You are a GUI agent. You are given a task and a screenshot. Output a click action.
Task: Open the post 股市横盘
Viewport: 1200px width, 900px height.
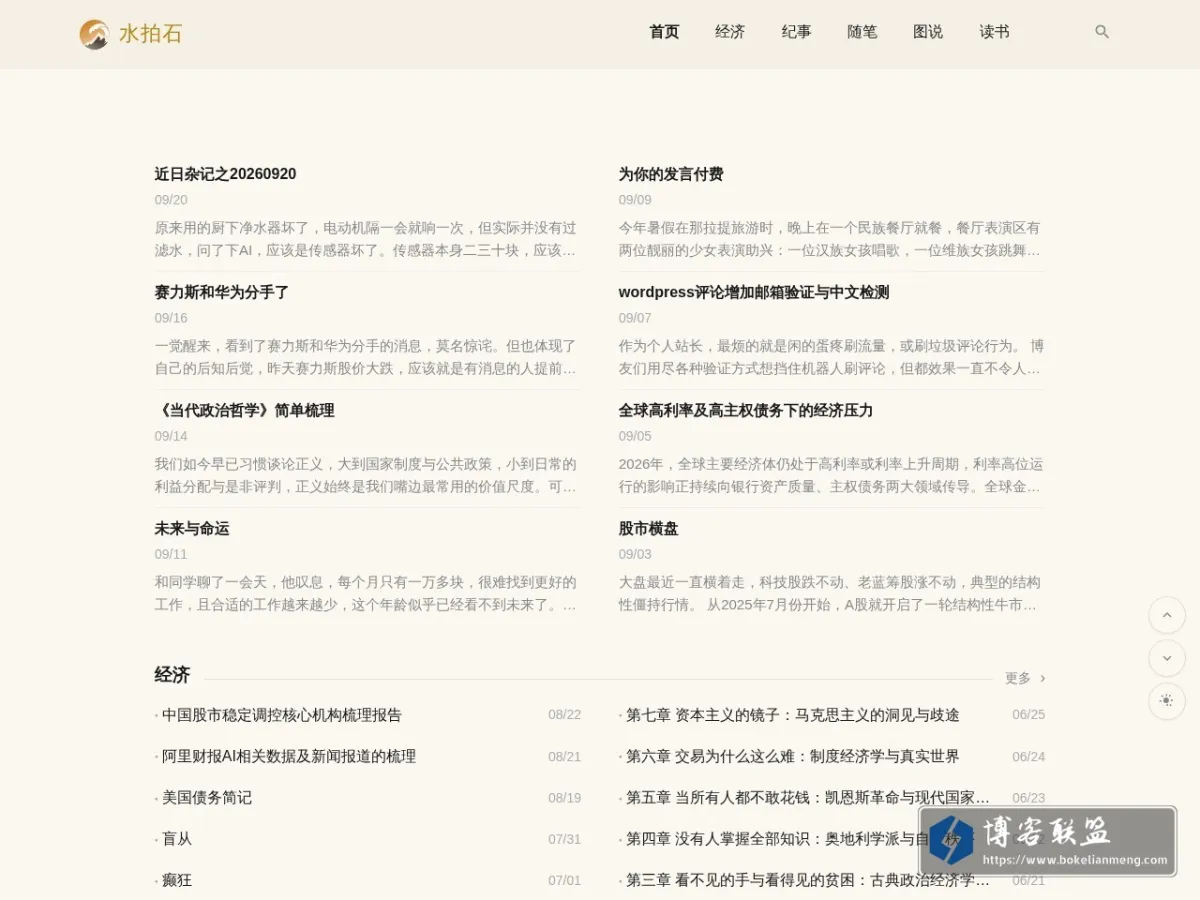point(648,528)
